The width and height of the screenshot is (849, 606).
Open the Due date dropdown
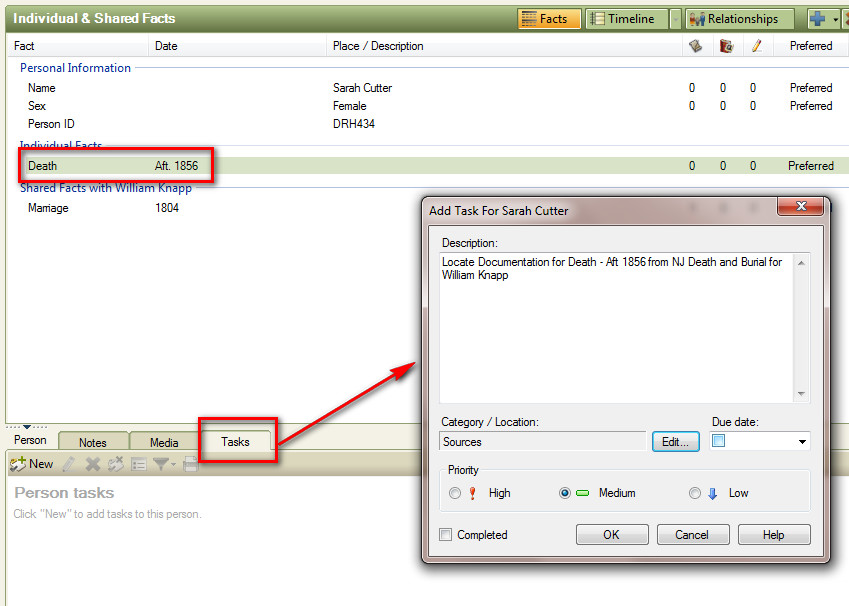(x=801, y=441)
